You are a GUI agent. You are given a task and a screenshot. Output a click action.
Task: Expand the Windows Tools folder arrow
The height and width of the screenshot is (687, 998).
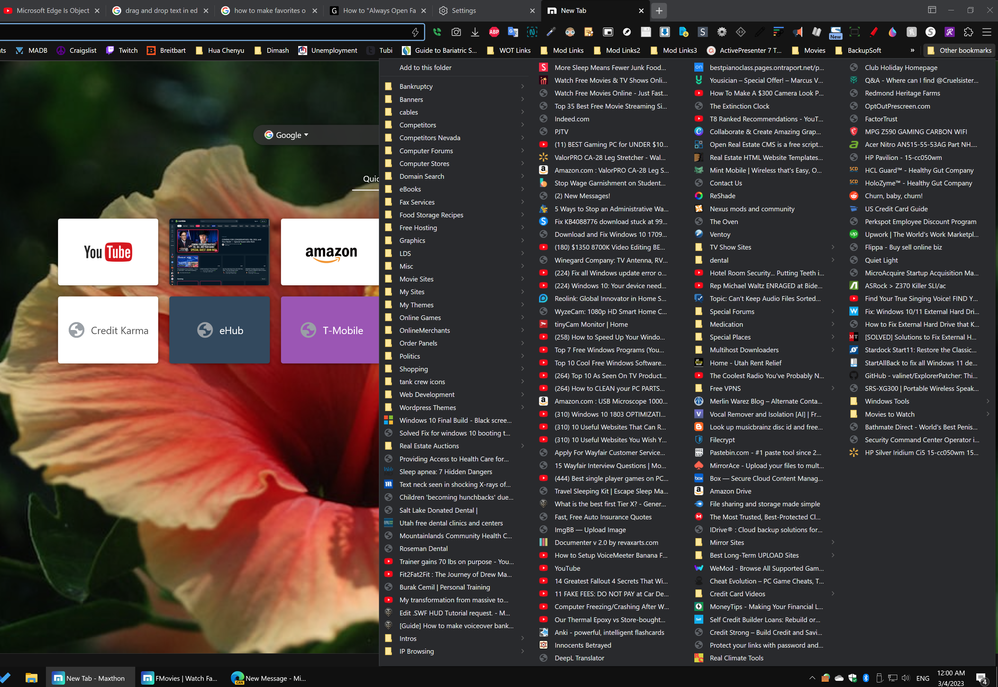click(988, 401)
